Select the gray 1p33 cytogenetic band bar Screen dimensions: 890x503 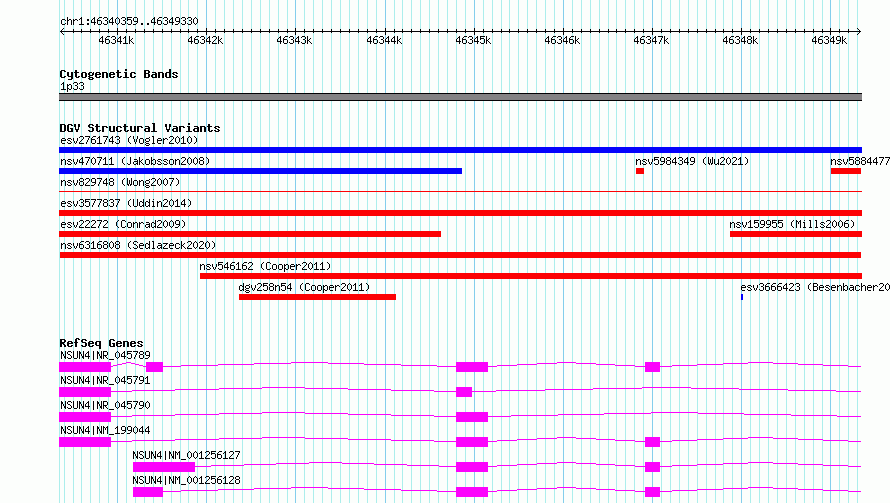pyautogui.click(x=460, y=97)
